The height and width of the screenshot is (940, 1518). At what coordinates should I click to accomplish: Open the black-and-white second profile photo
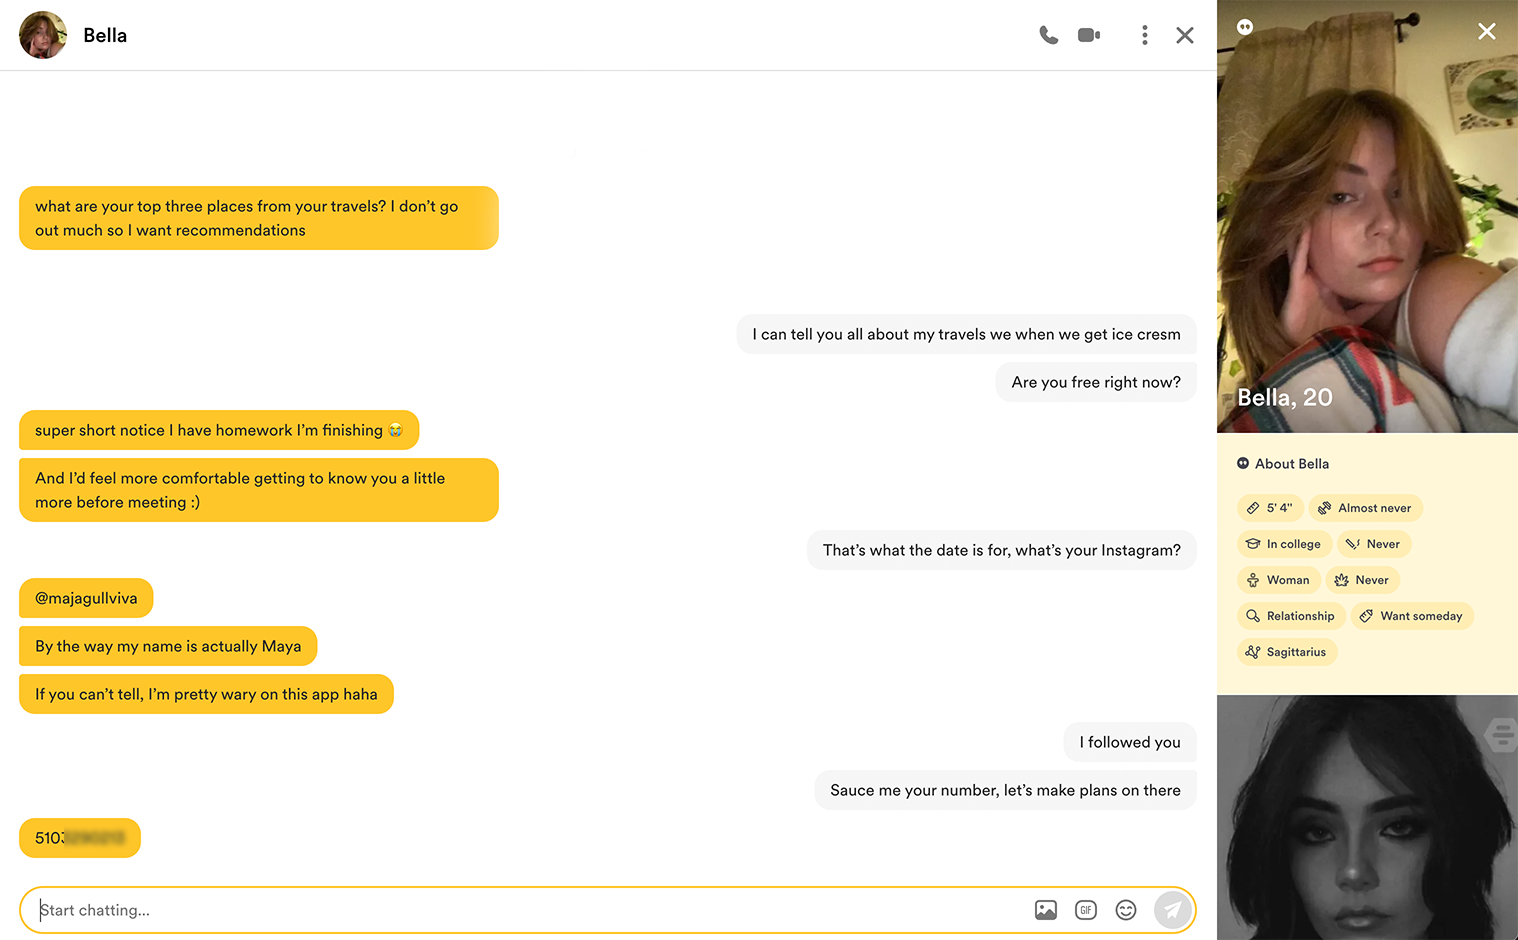(1366, 818)
